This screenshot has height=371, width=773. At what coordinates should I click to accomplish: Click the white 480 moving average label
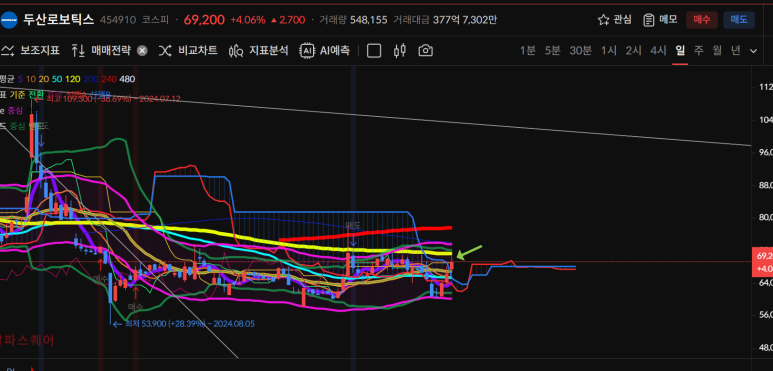[127, 79]
